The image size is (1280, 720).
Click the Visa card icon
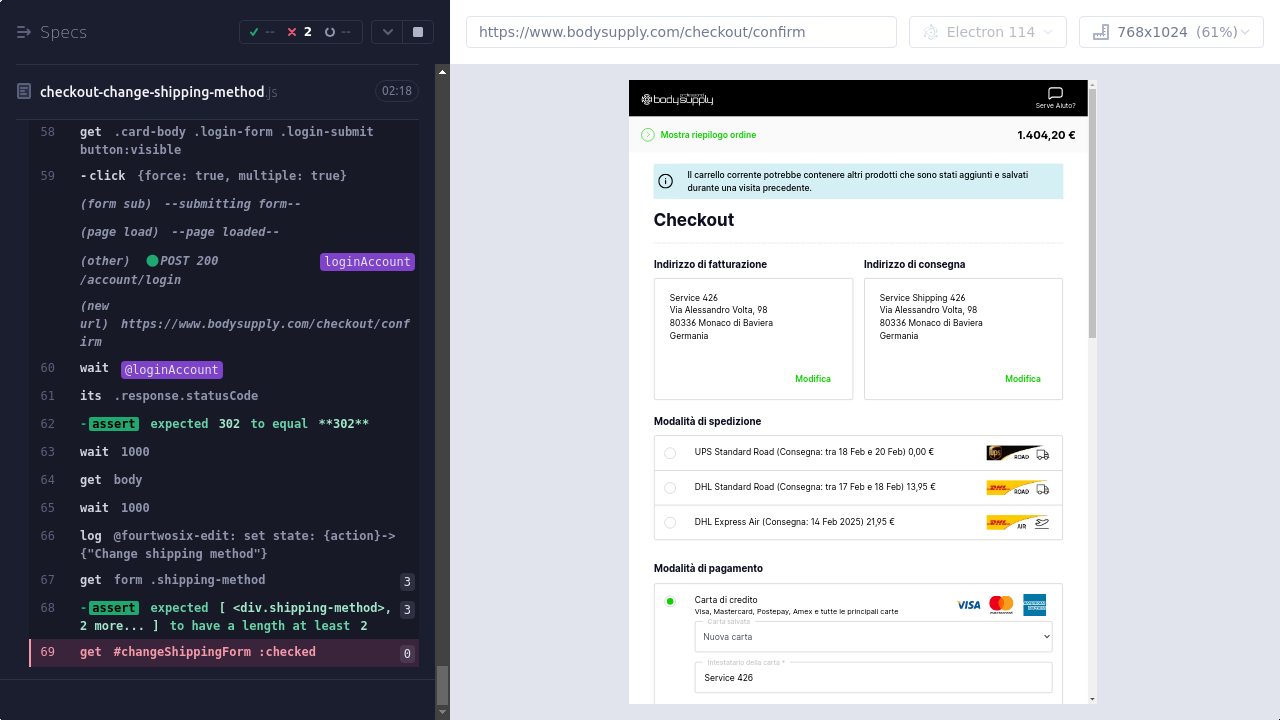point(968,604)
